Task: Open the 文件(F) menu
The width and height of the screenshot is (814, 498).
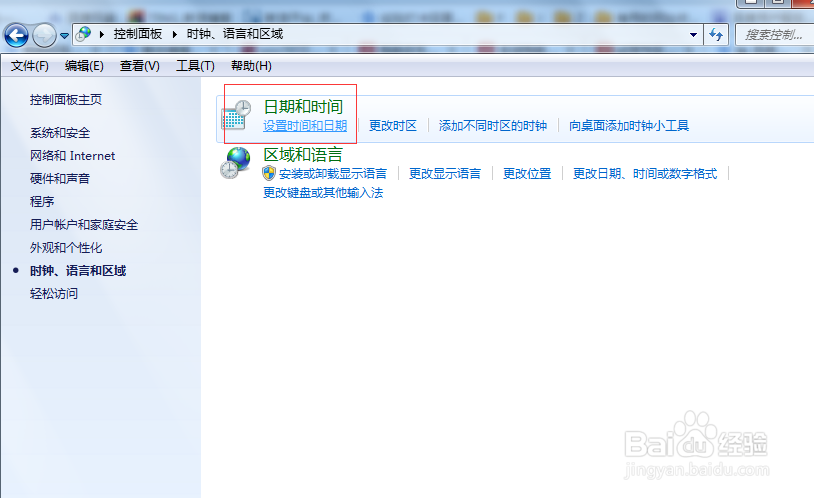Action: (30, 66)
